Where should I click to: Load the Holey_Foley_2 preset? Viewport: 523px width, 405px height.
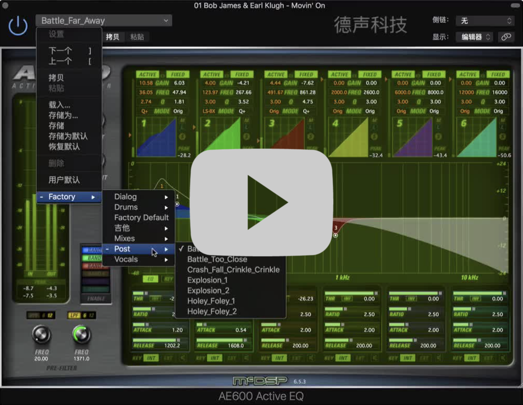point(230,311)
